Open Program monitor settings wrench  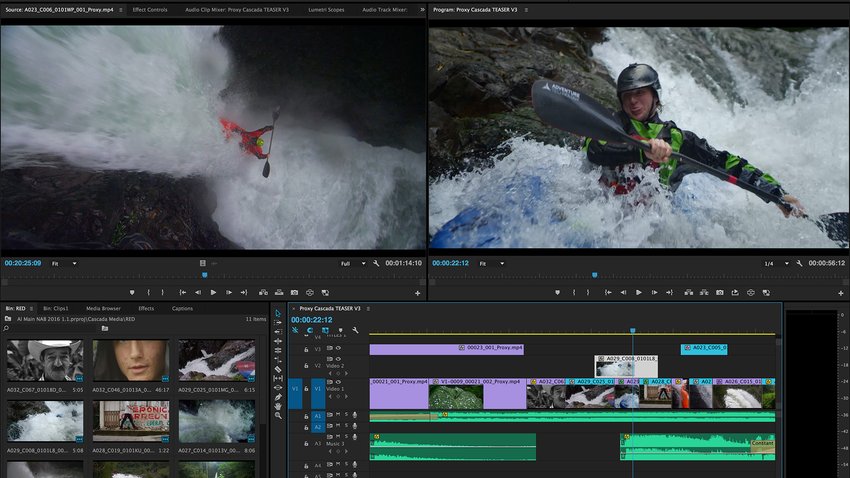click(x=799, y=263)
